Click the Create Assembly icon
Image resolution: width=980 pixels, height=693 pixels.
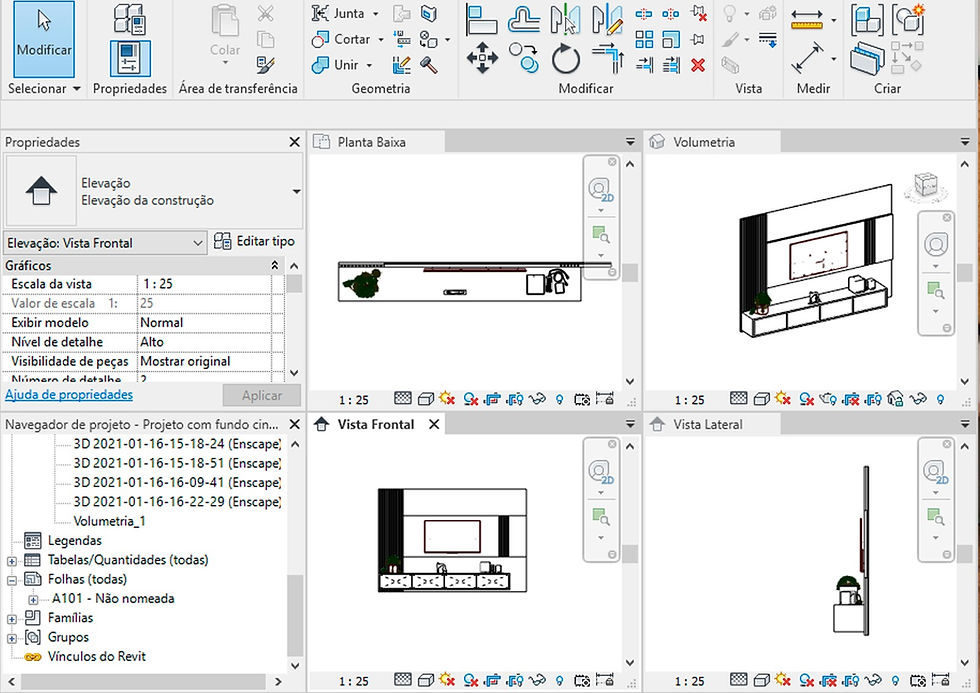868,20
